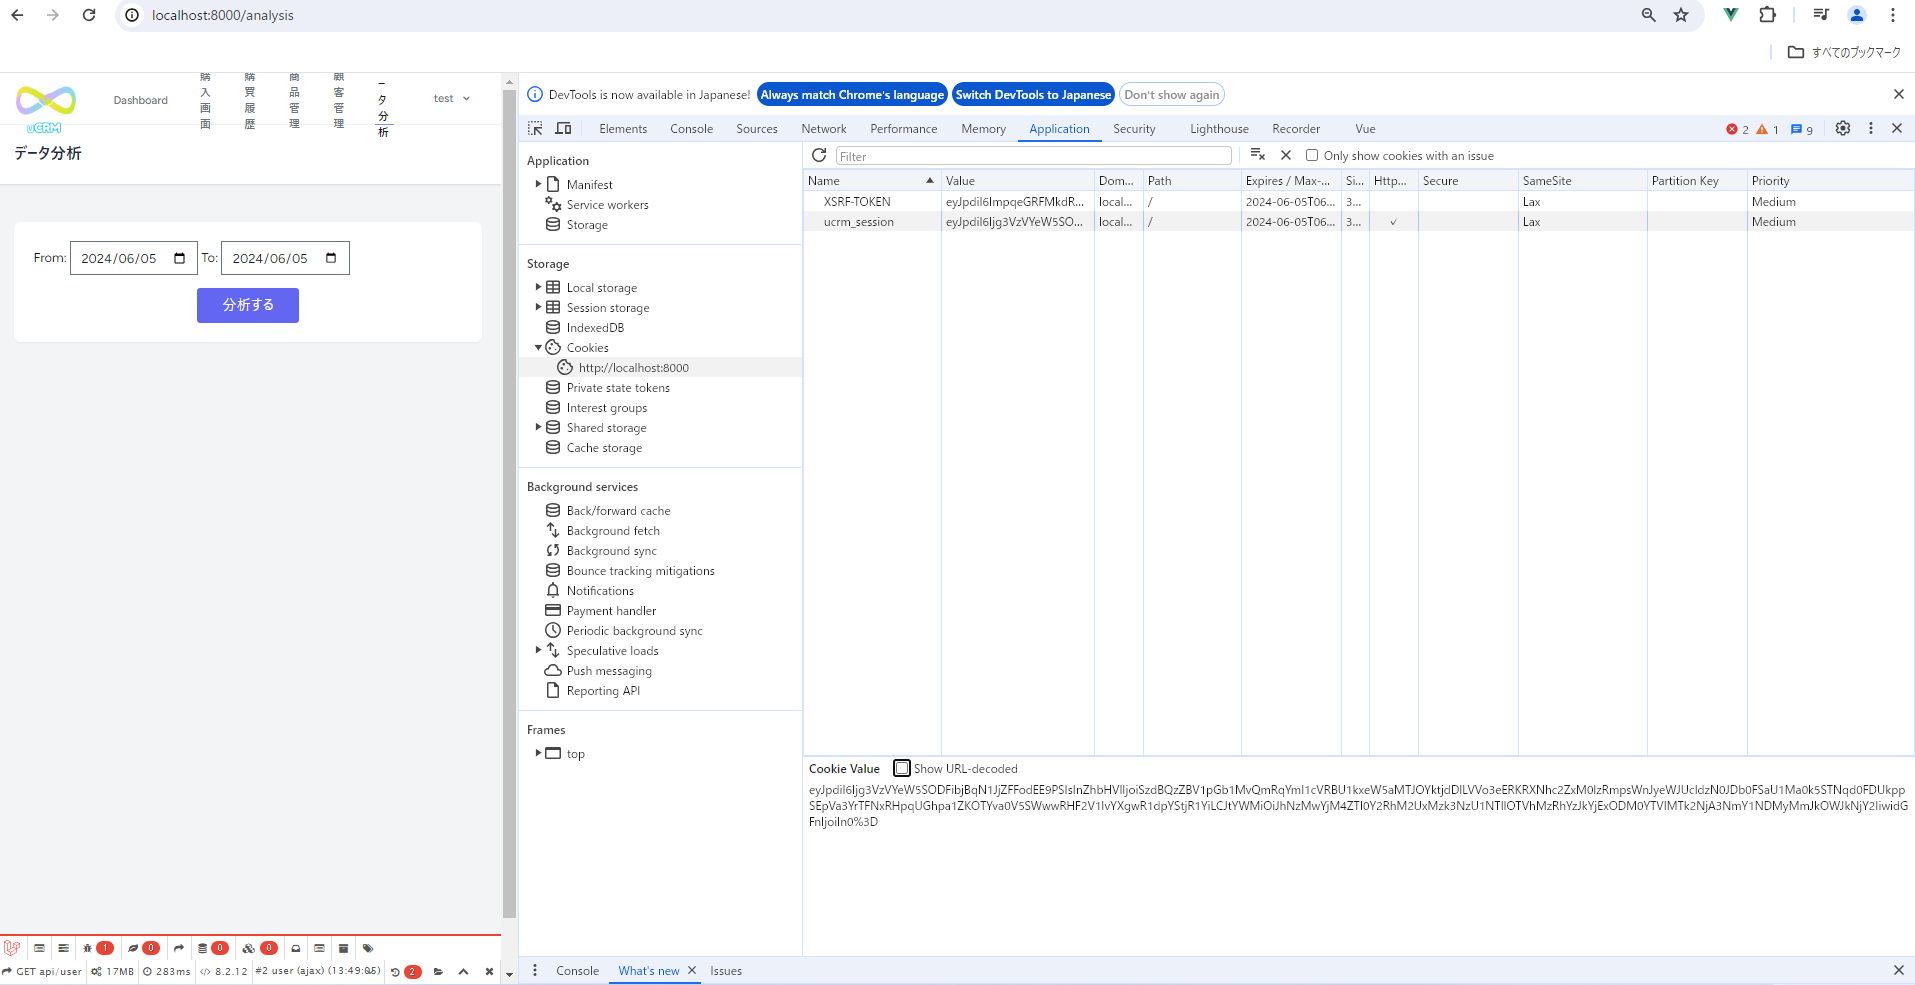Expand Shared storage tree node
1915x985 pixels.
pos(538,427)
